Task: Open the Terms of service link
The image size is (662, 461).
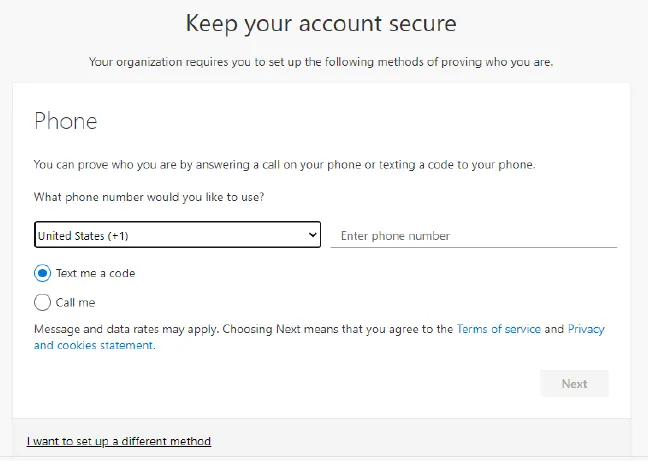Action: (x=498, y=329)
